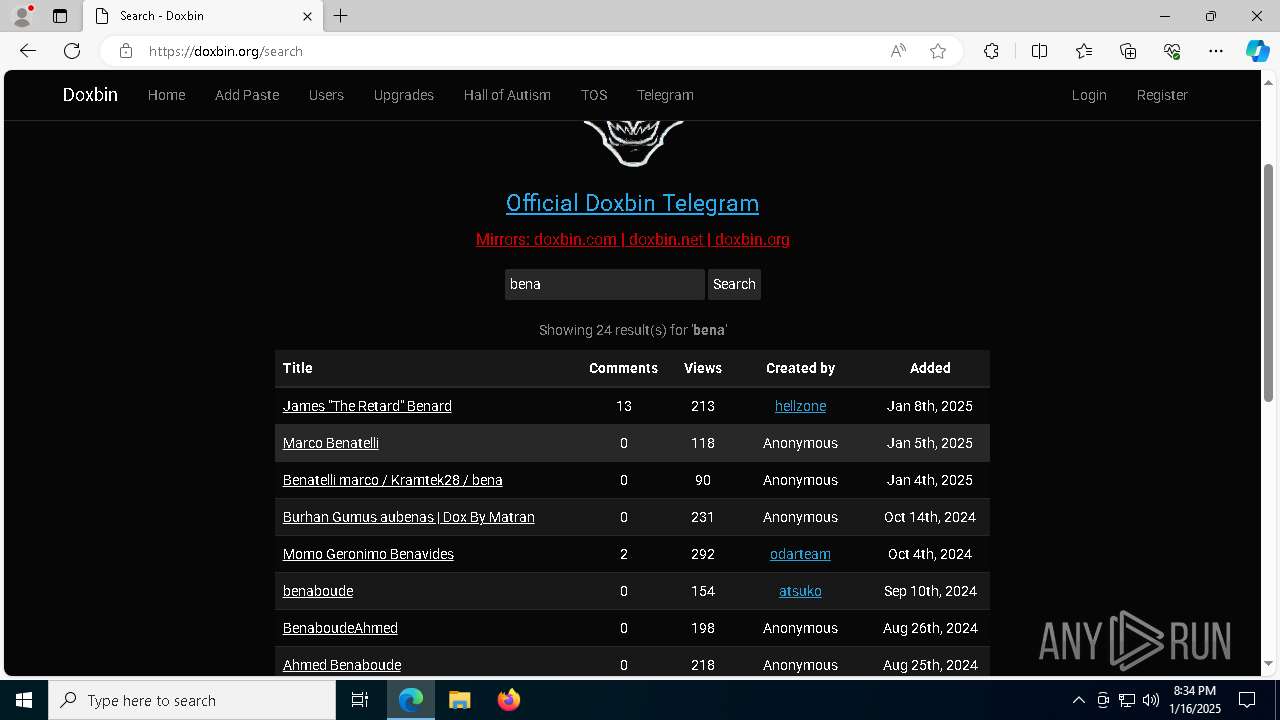The image size is (1280, 720).
Task: Open the Register page link
Action: [x=1162, y=95]
